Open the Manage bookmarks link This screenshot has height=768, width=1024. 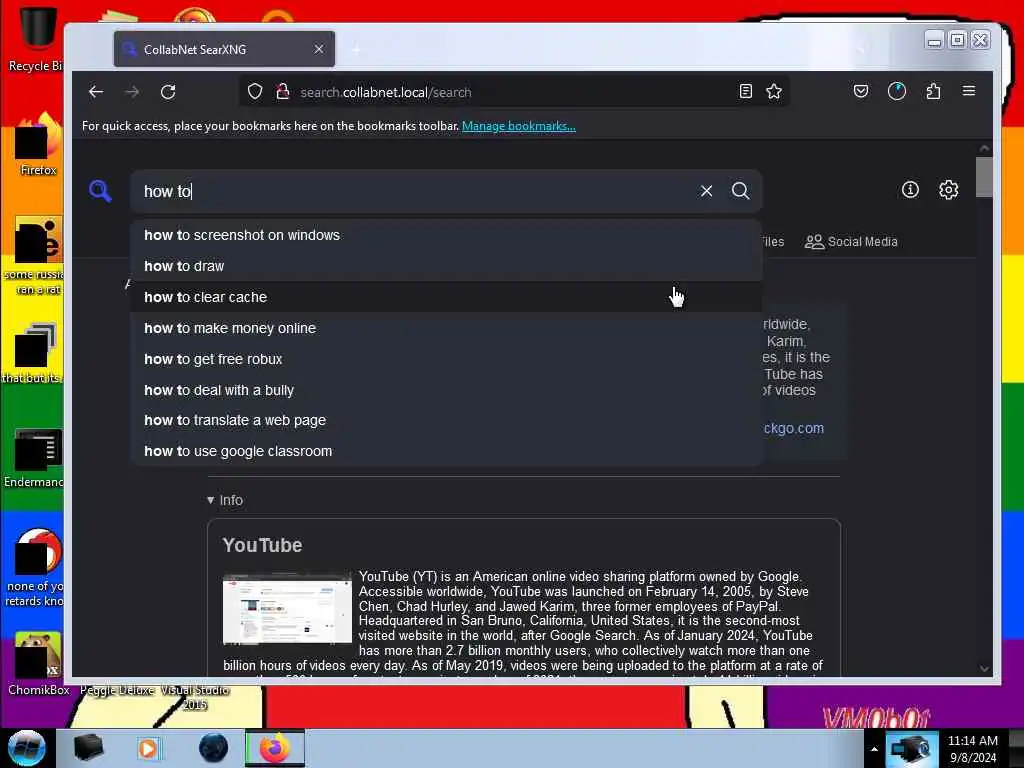coord(519,126)
